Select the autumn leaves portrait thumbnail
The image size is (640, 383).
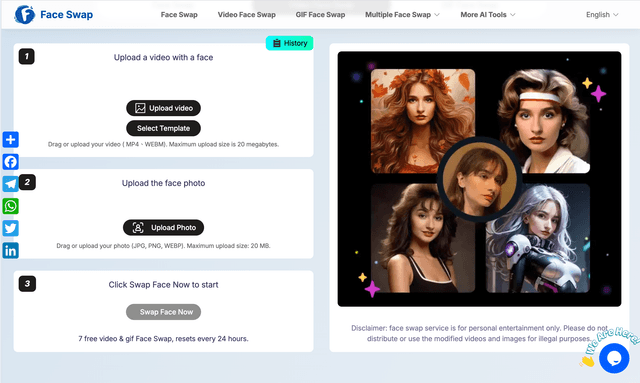(423, 121)
